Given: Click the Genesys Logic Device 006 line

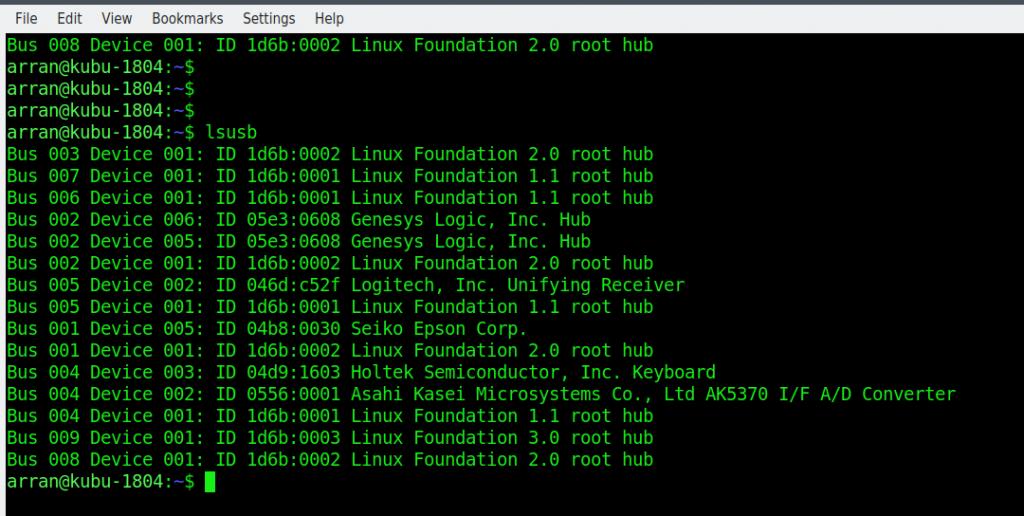Looking at the screenshot, I should [298, 220].
